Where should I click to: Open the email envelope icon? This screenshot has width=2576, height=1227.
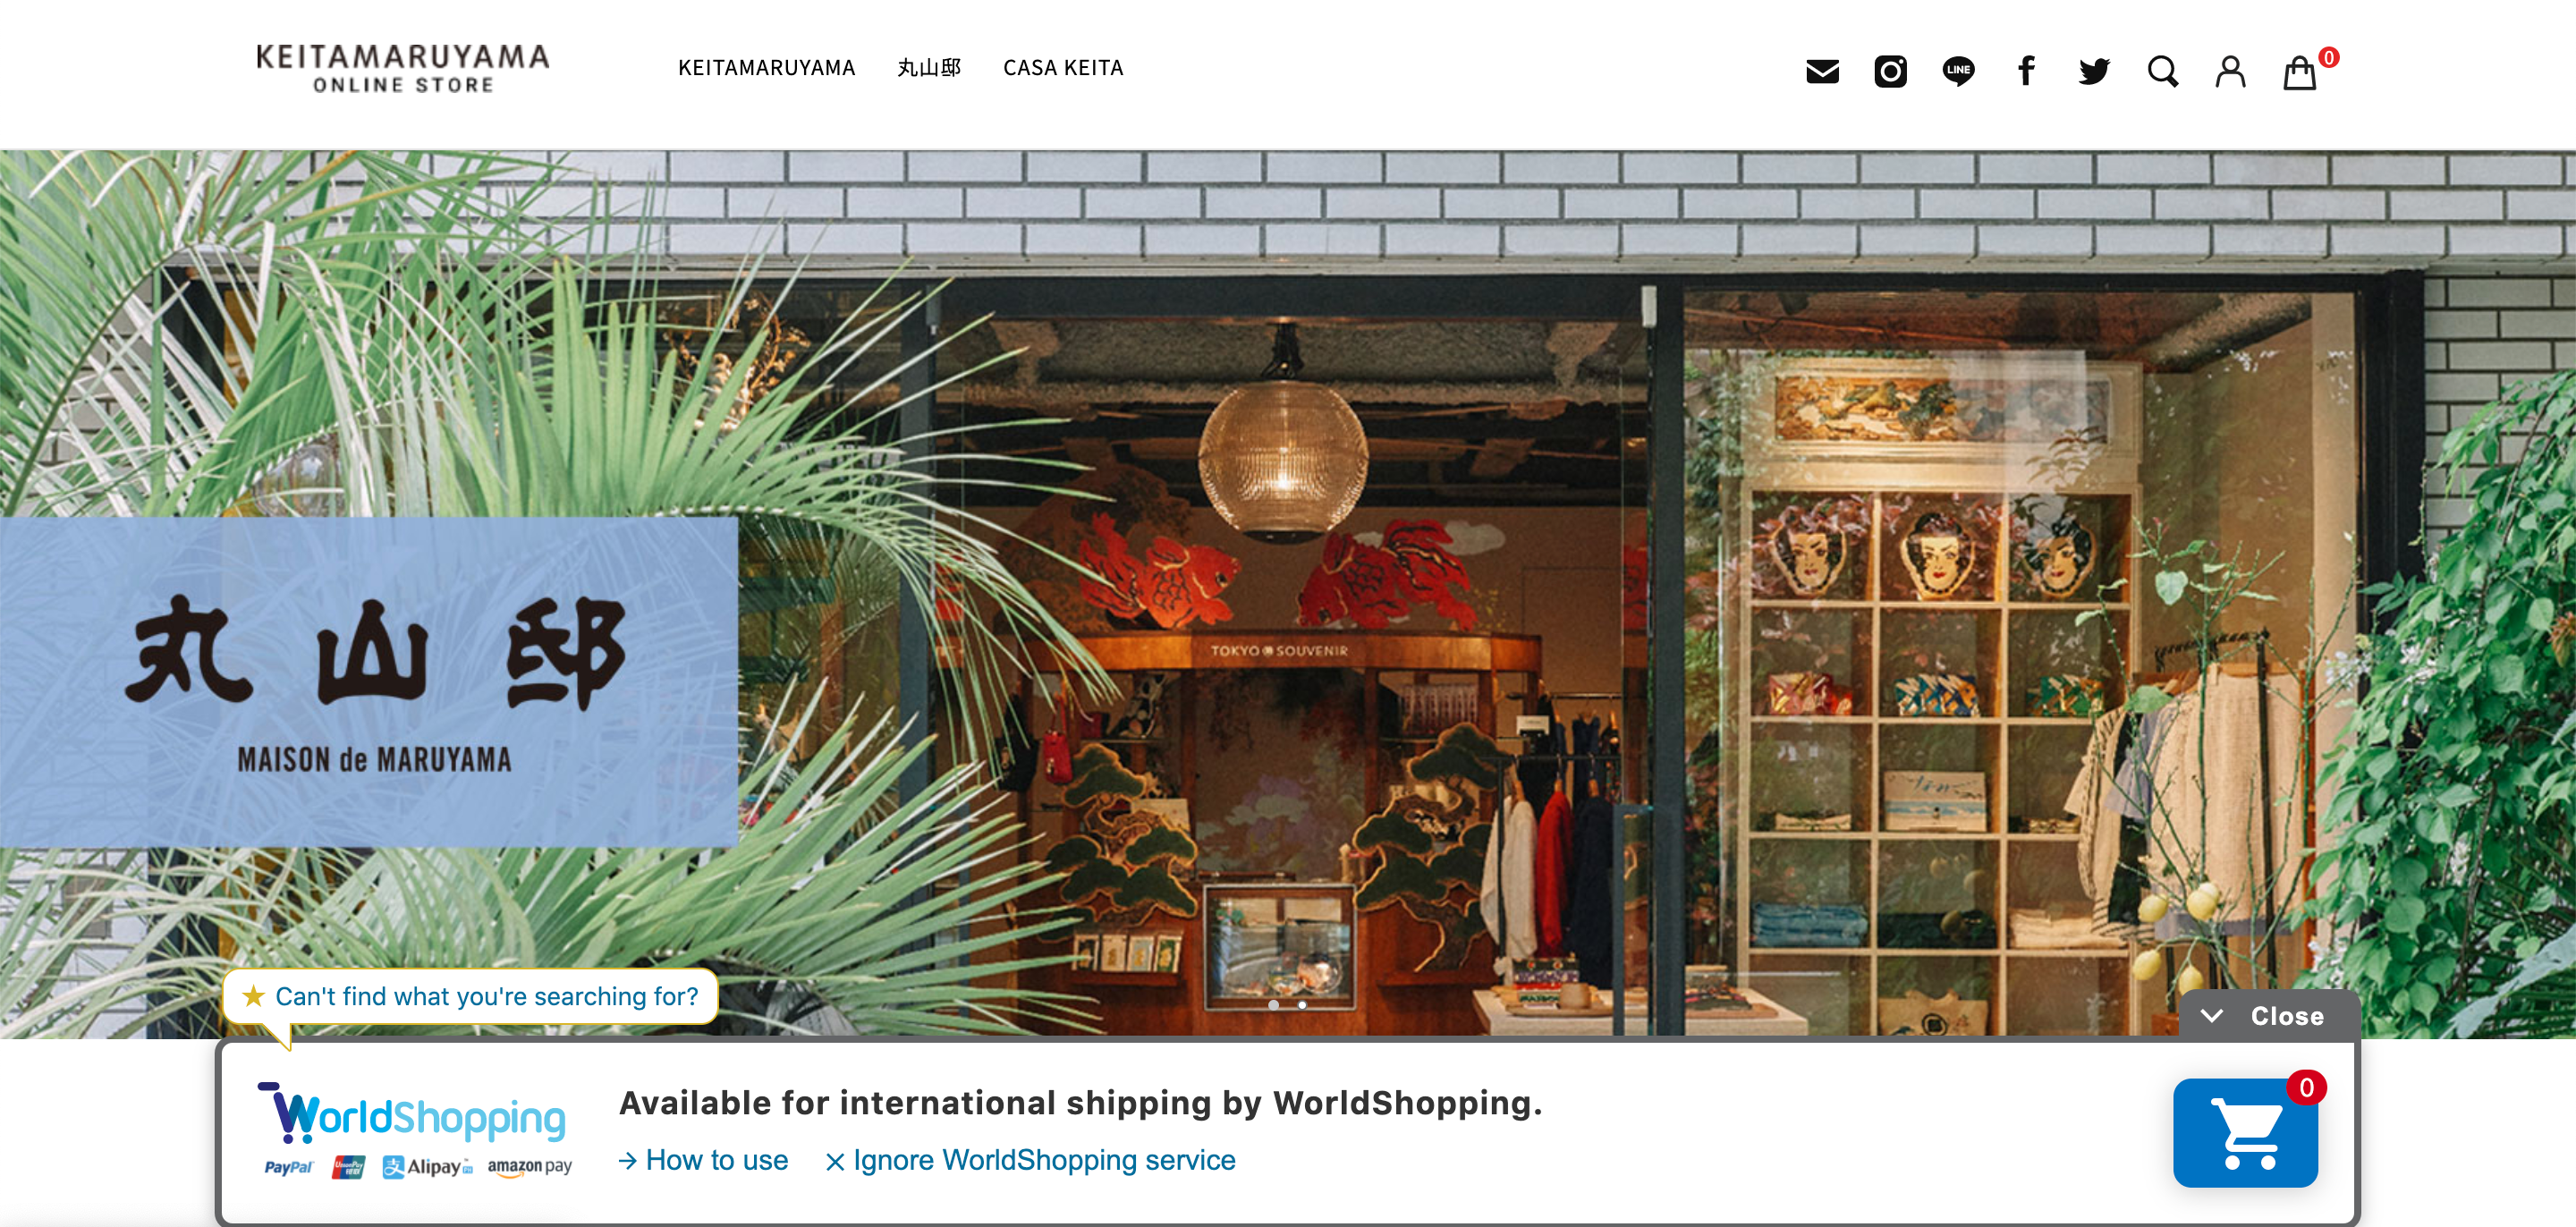click(1822, 71)
